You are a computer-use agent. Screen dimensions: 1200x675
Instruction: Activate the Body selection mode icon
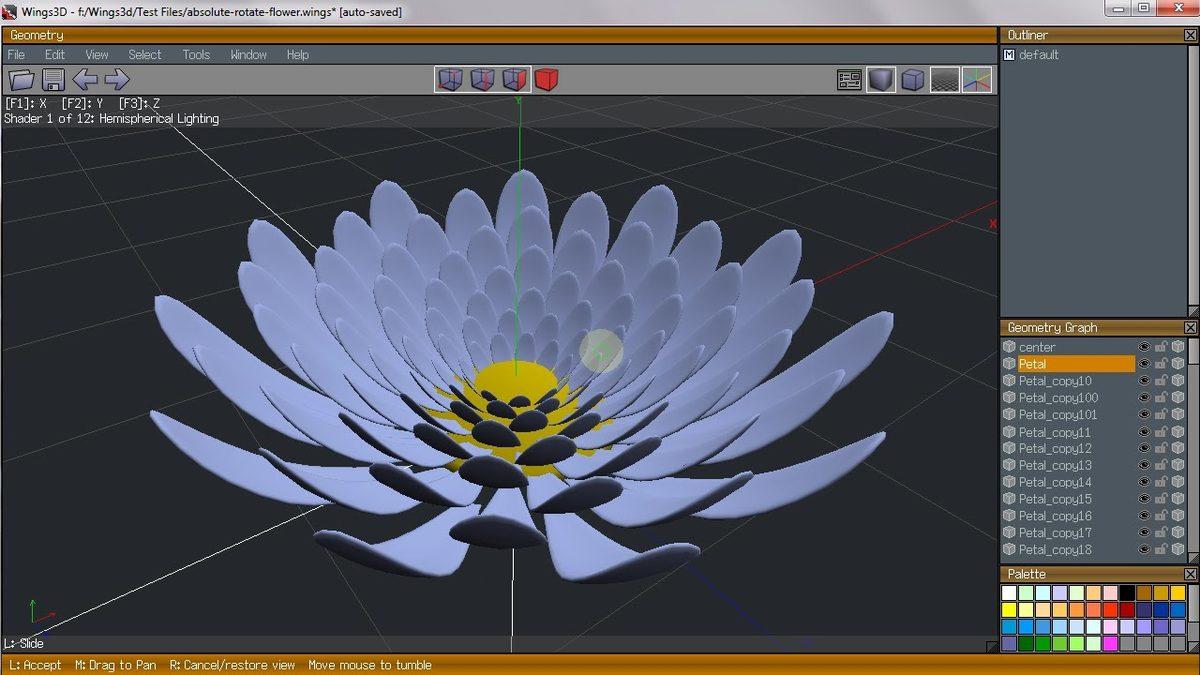(x=546, y=79)
